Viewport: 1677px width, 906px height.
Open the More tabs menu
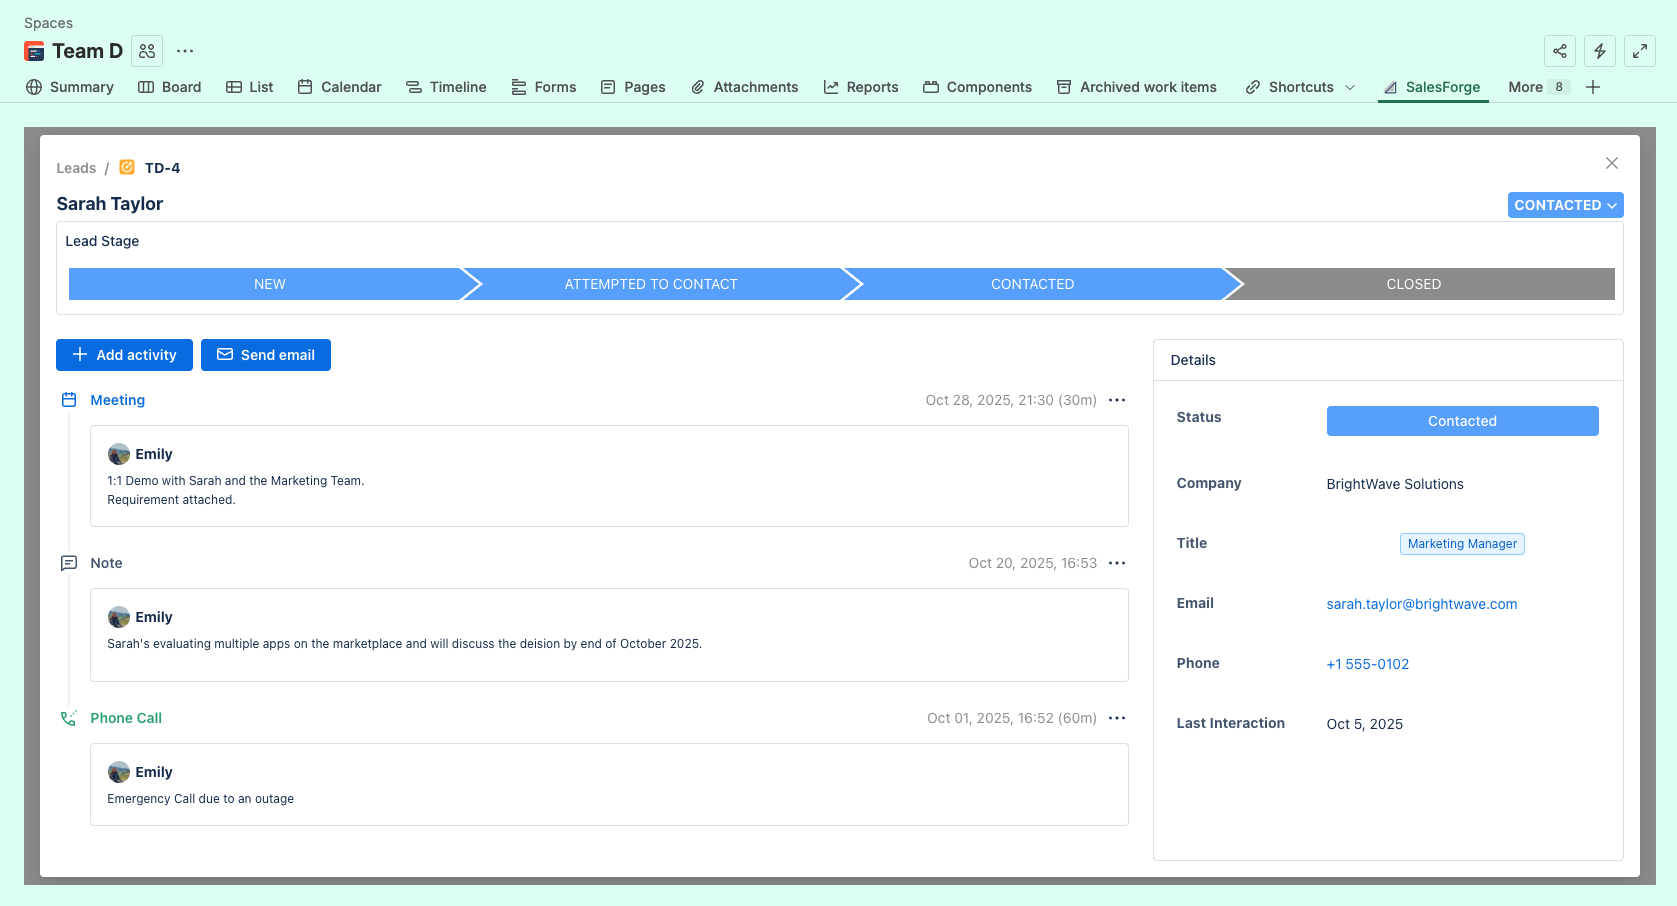point(1536,87)
